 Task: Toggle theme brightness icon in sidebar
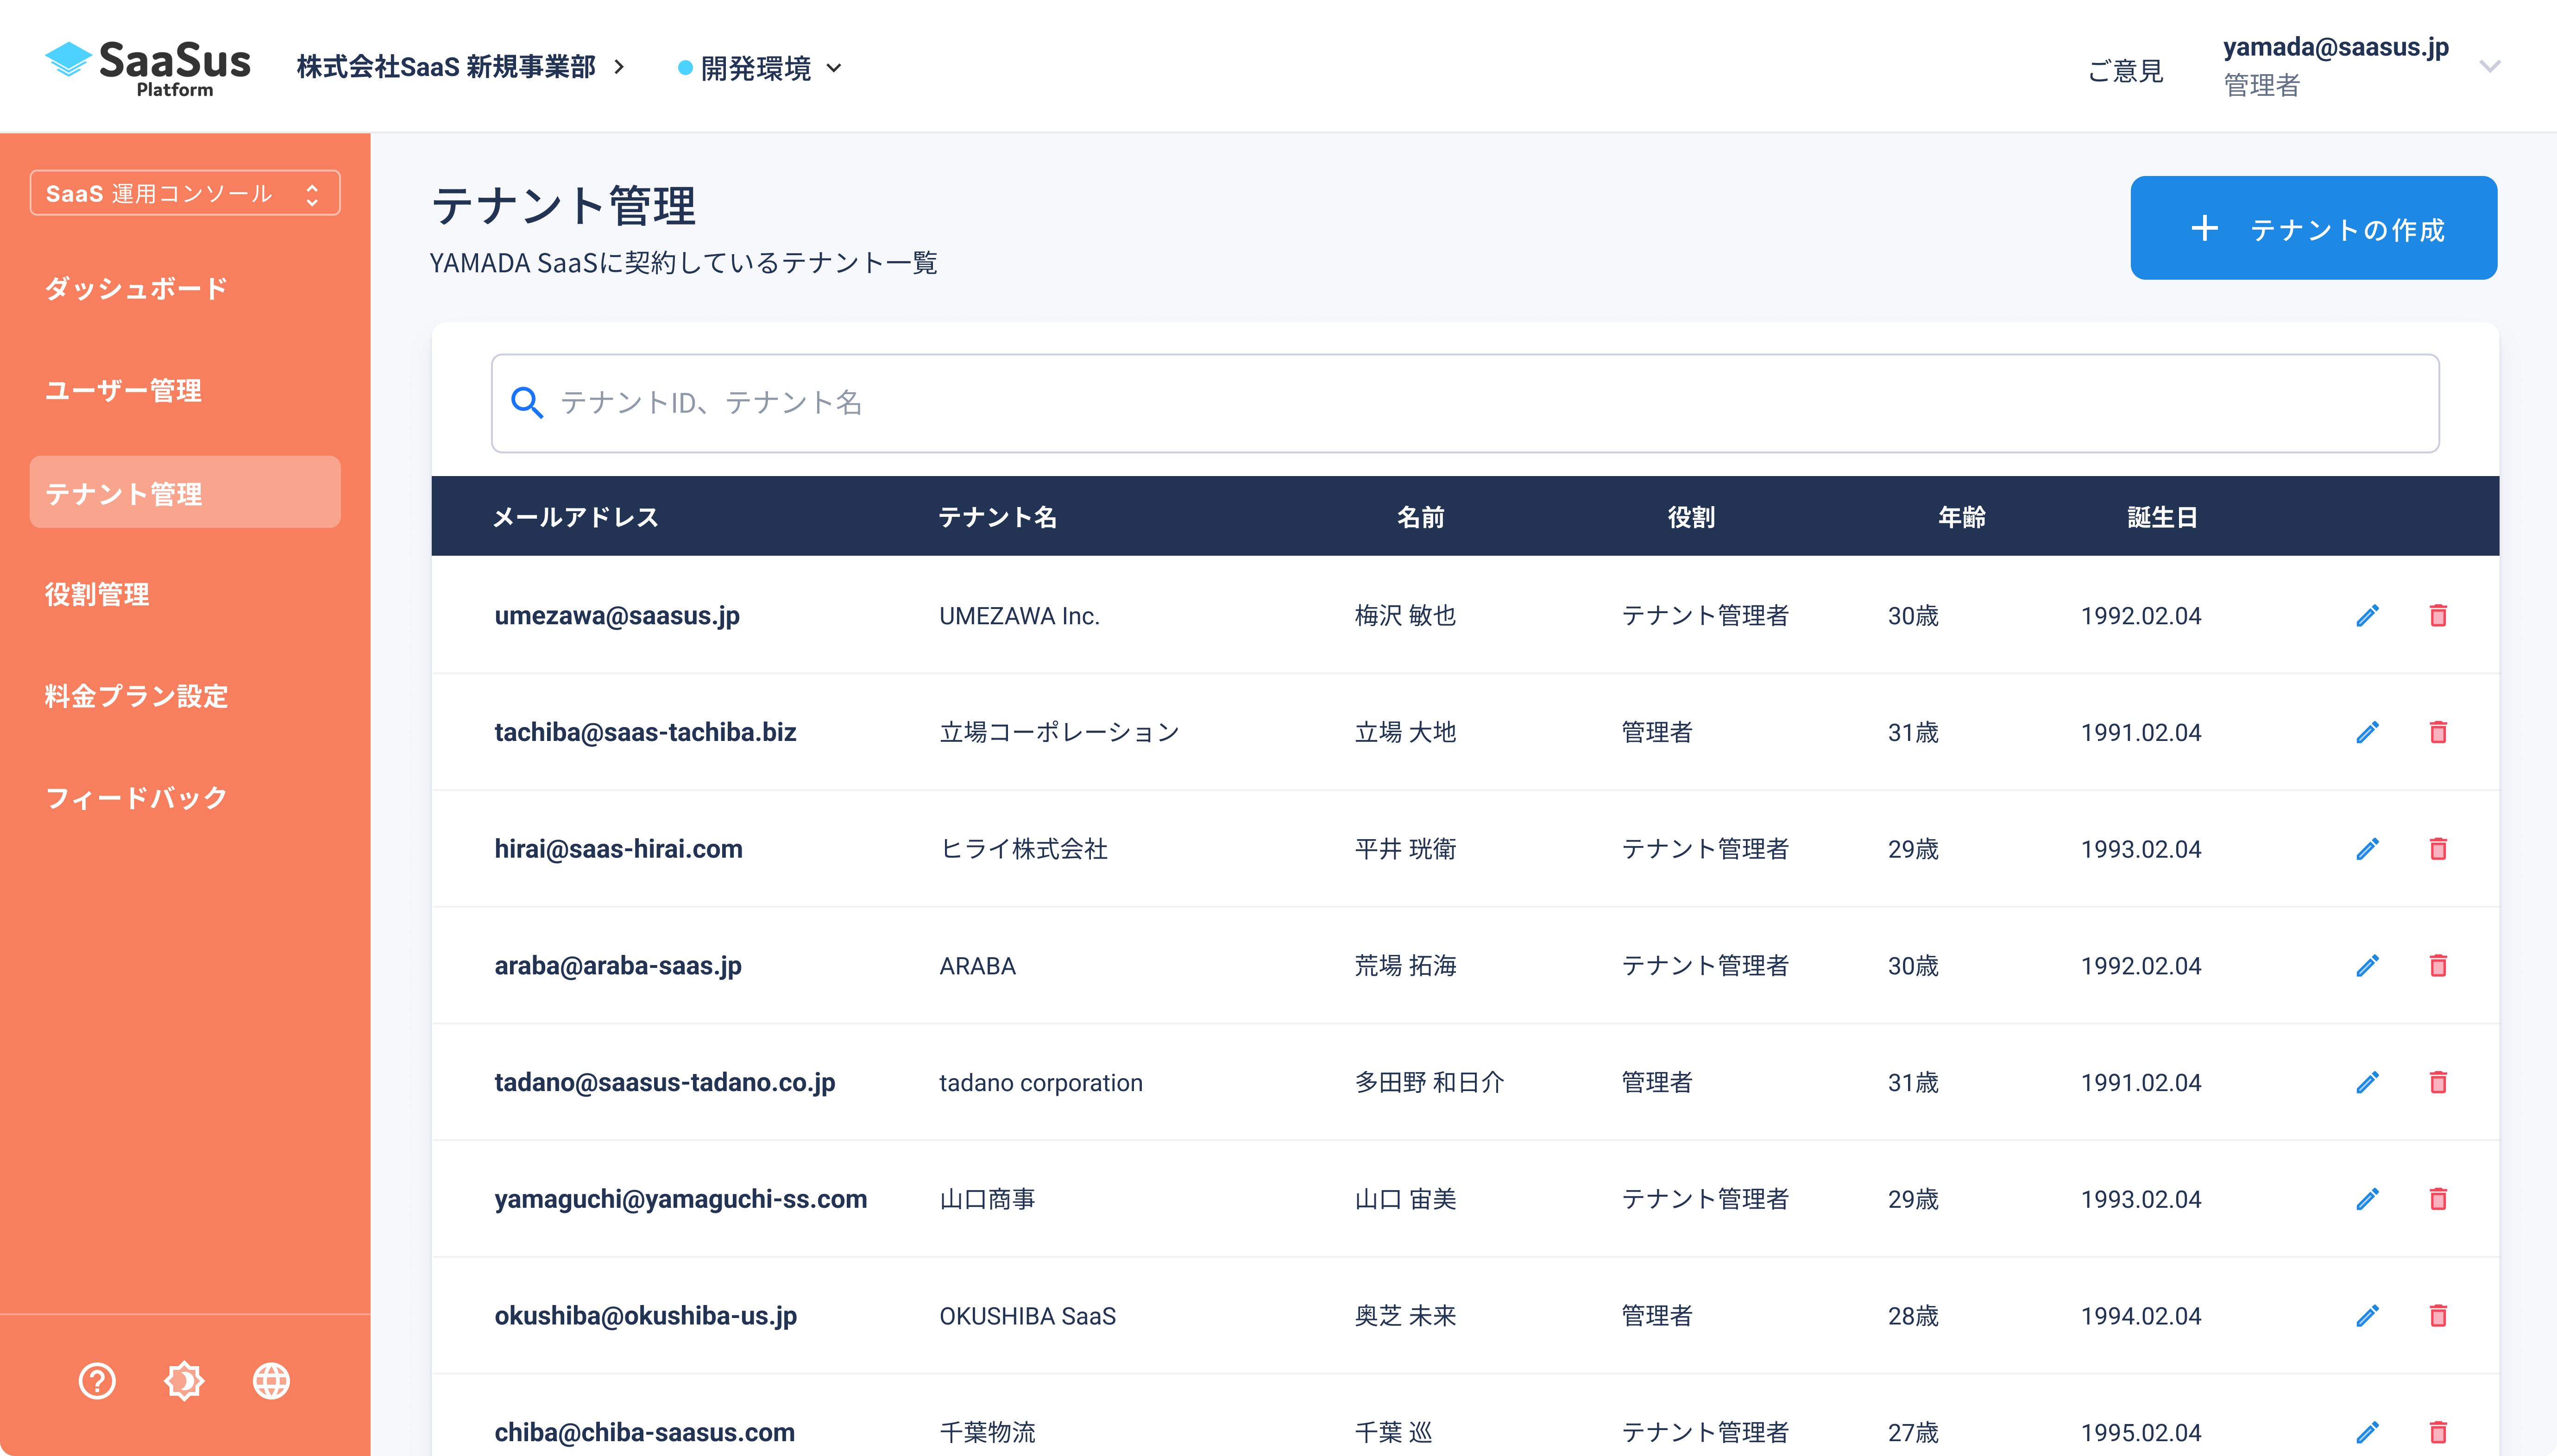pos(184,1381)
